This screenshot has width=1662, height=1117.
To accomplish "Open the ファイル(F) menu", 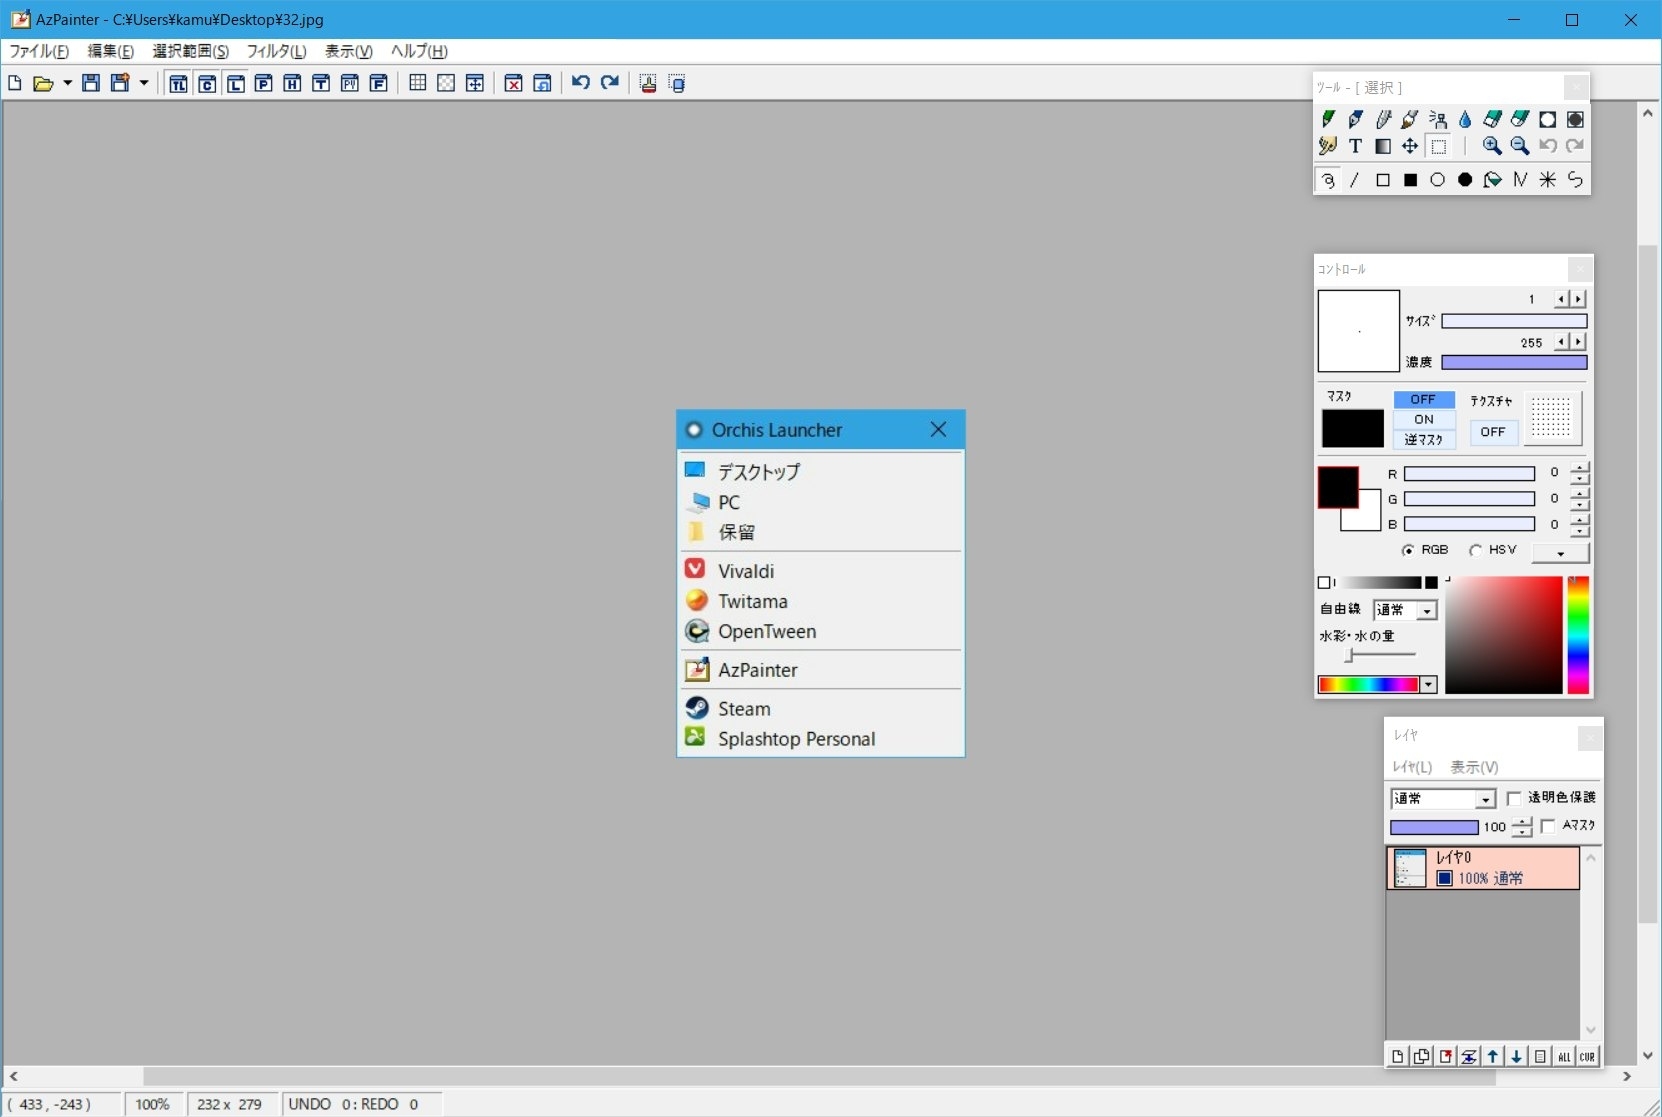I will coord(39,51).
